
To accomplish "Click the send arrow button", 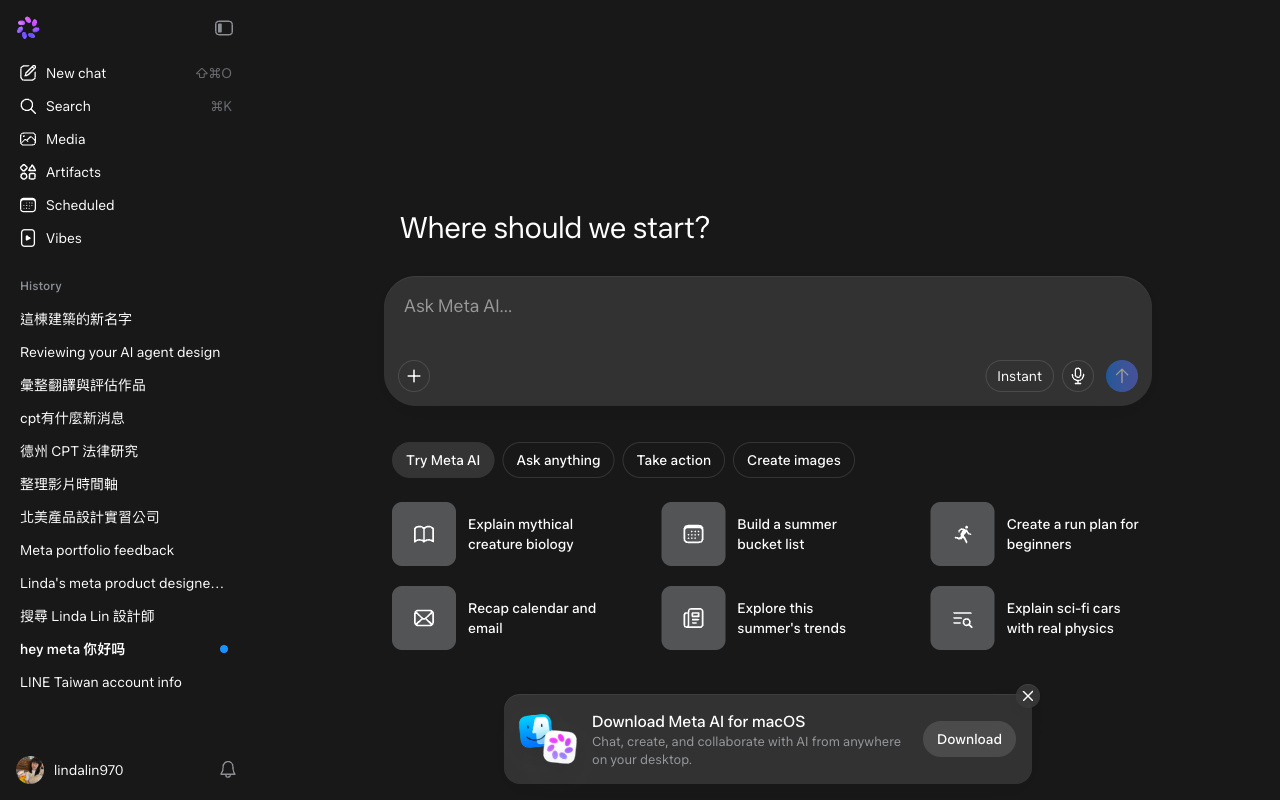I will click(x=1122, y=376).
